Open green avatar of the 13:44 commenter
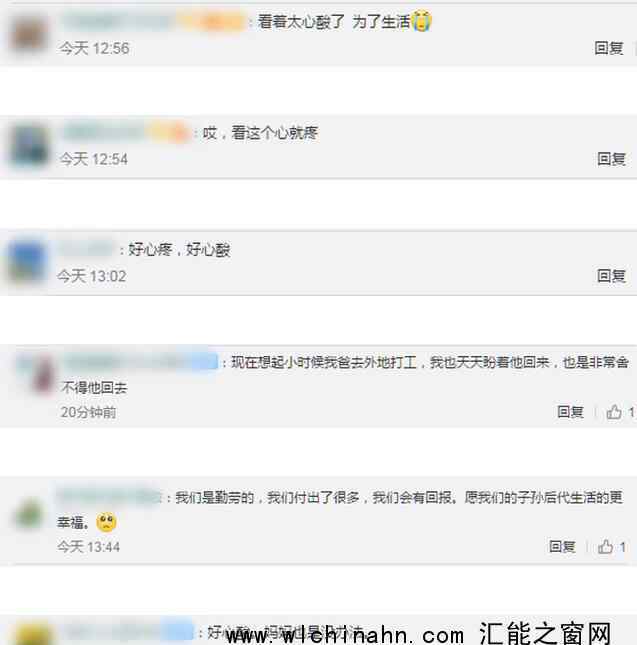The width and height of the screenshot is (637, 645). click(29, 514)
